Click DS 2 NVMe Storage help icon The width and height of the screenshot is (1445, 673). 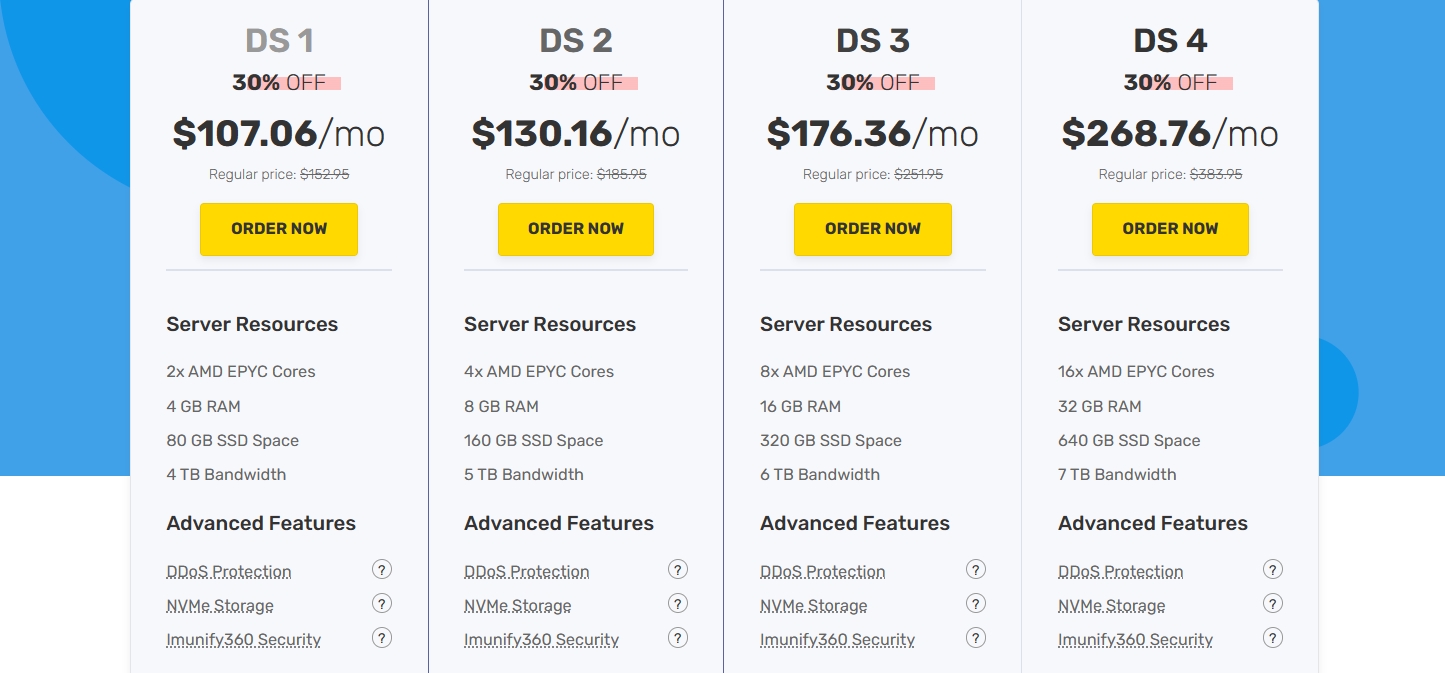click(678, 604)
